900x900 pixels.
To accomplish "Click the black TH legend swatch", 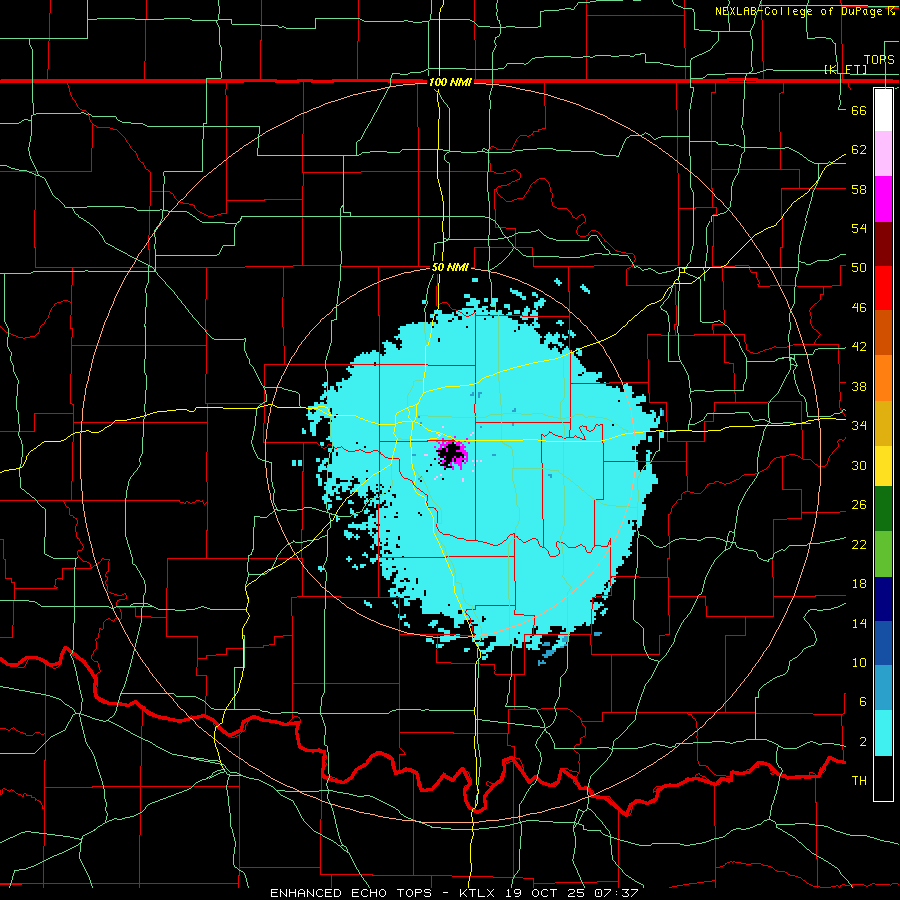I will (883, 778).
